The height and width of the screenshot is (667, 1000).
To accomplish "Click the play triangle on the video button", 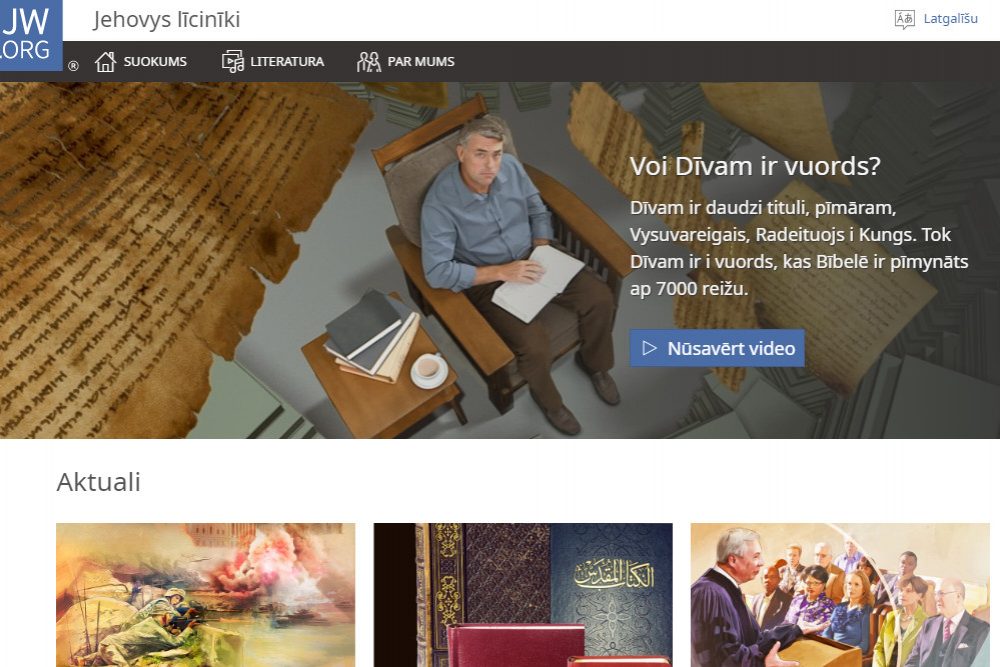I will tap(649, 348).
